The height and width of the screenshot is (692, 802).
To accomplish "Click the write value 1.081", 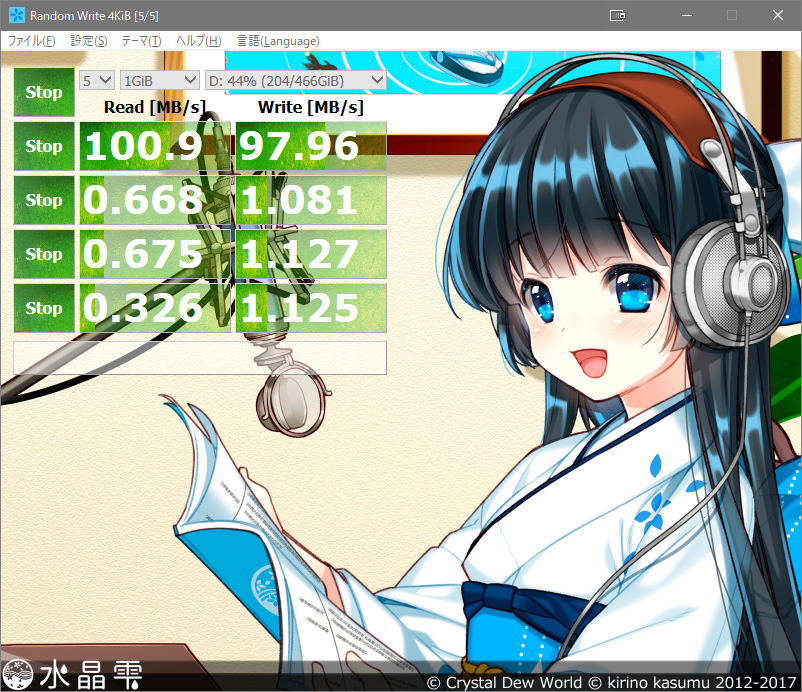I will click(x=311, y=200).
